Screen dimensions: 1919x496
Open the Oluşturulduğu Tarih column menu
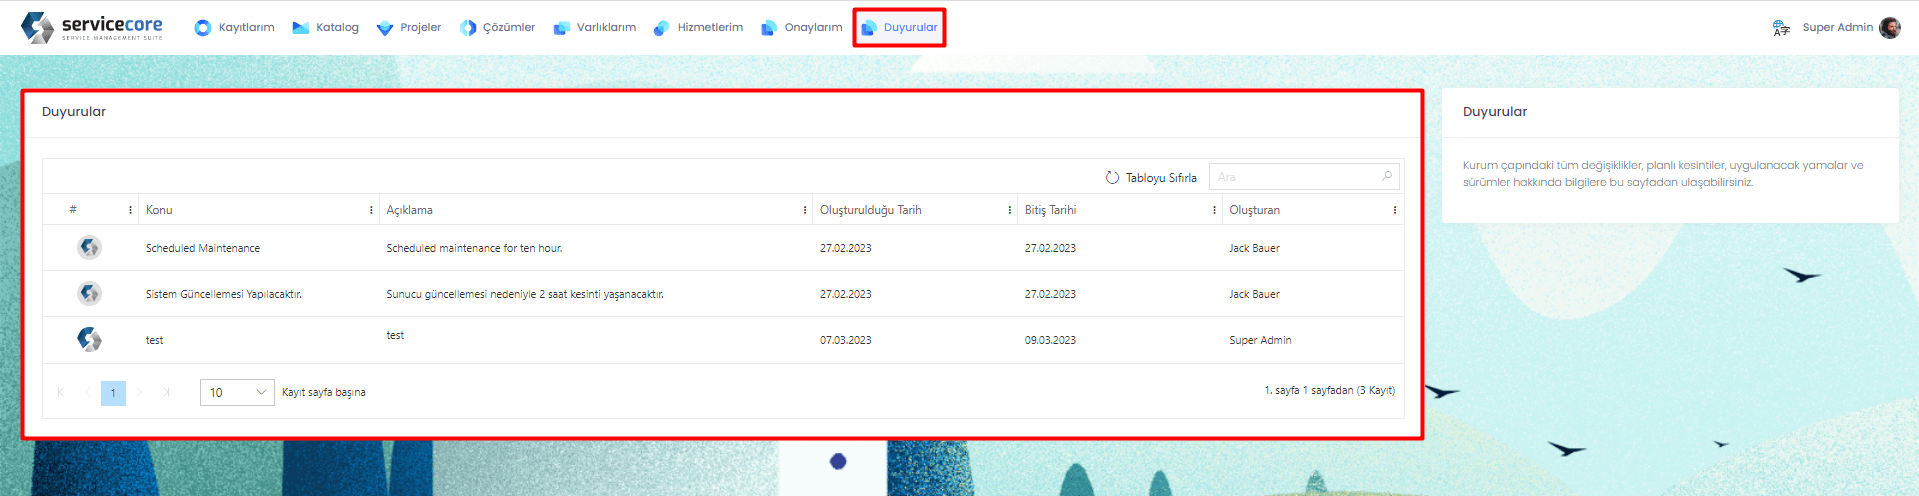click(1009, 210)
